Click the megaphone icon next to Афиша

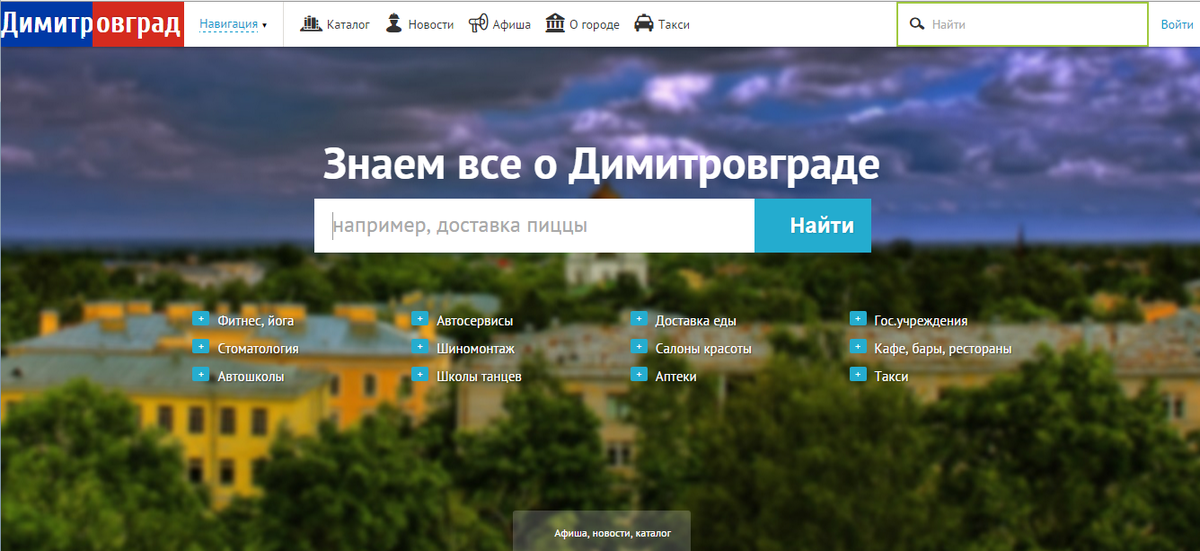[x=478, y=24]
